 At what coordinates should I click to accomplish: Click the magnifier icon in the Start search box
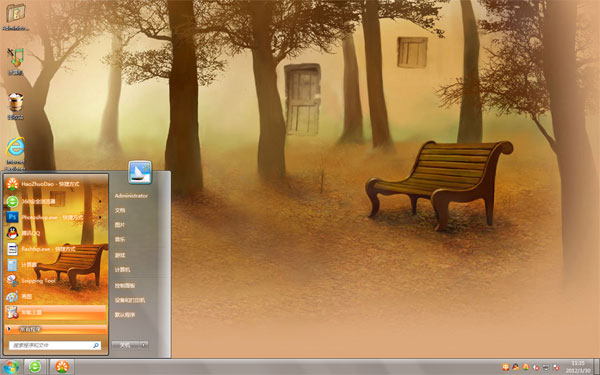pos(96,345)
